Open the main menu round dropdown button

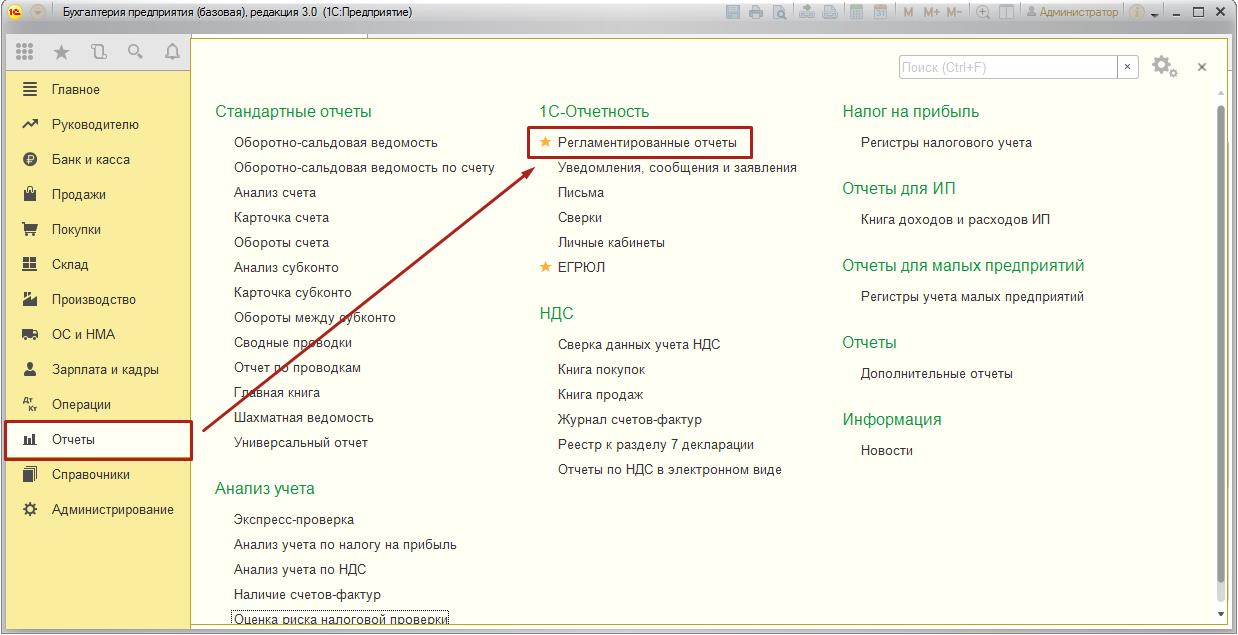point(38,12)
